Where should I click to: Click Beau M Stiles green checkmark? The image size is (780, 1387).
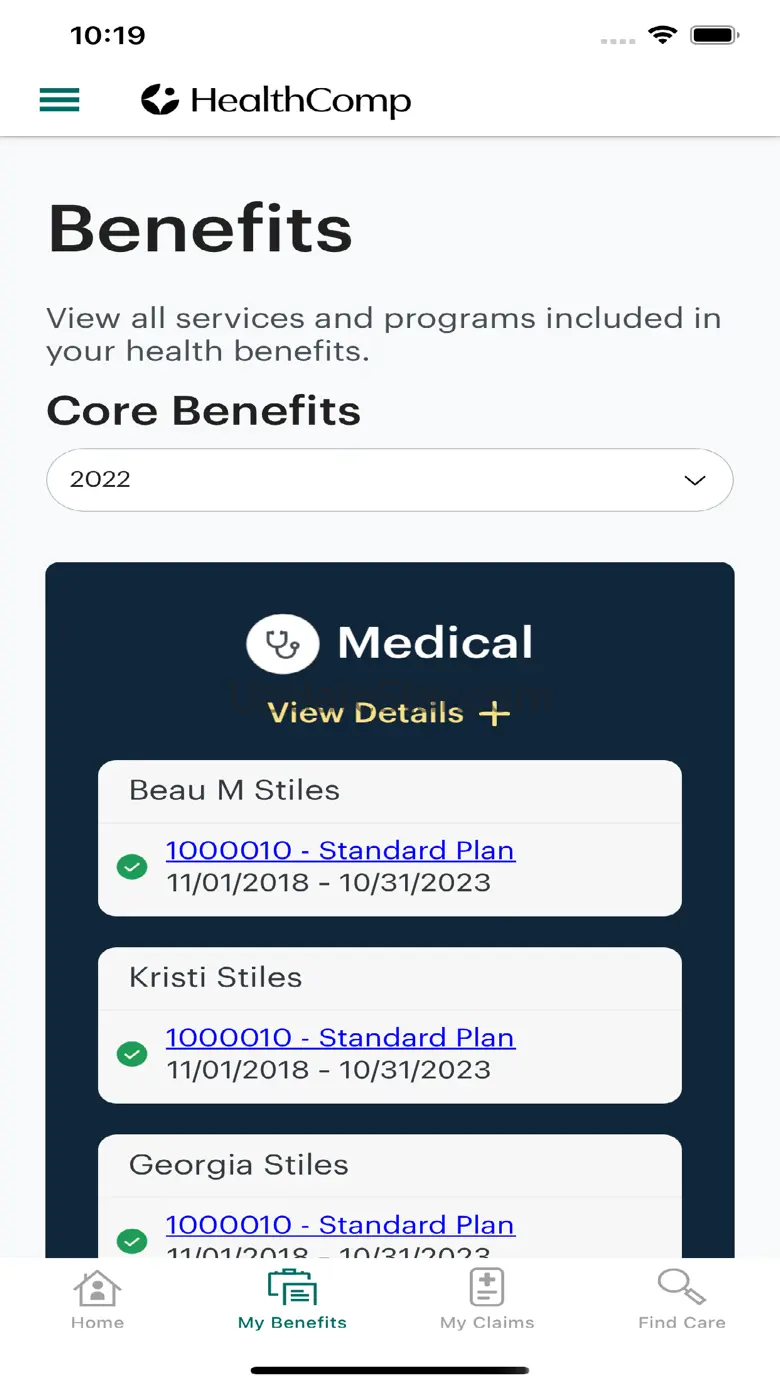pyautogui.click(x=132, y=866)
